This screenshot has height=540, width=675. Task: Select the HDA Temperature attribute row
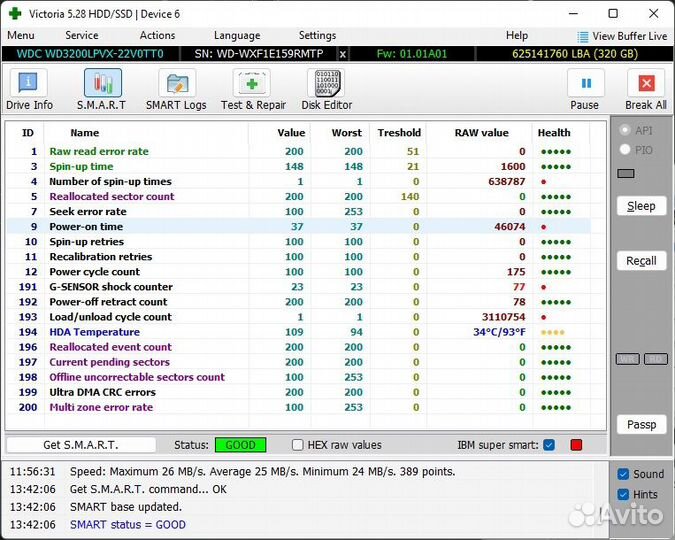coord(94,332)
